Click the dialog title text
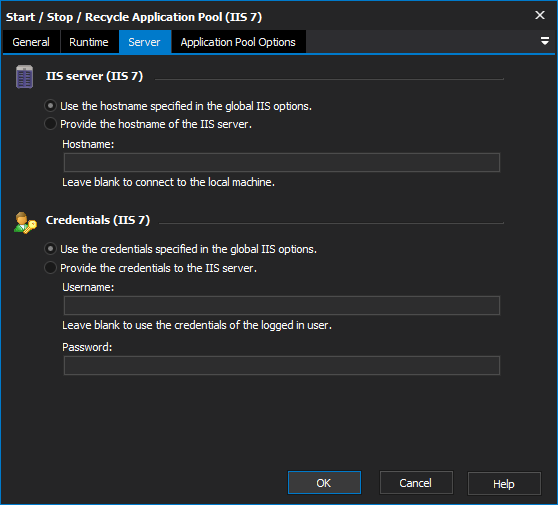Image resolution: width=558 pixels, height=505 pixels. (134, 17)
